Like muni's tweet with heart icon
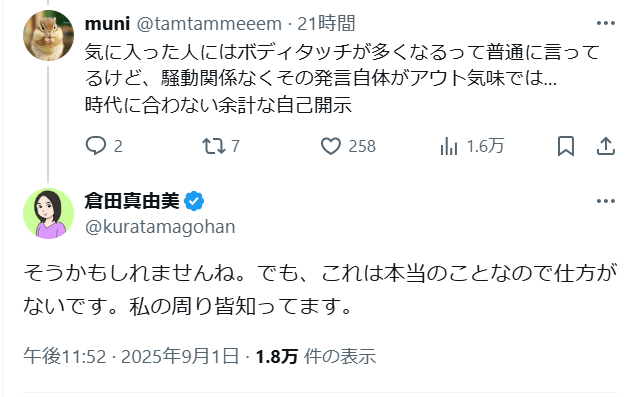The image size is (634, 397). pyautogui.click(x=331, y=146)
